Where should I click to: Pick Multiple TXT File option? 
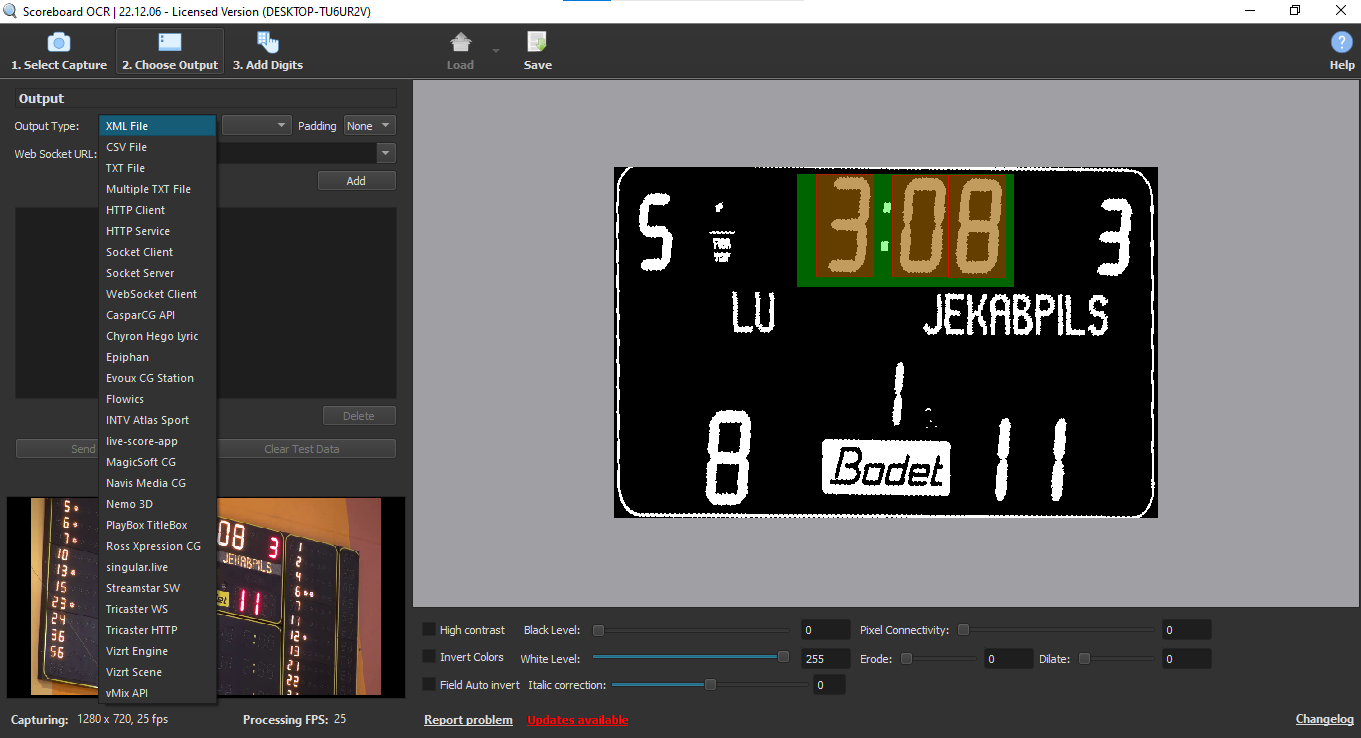click(x=157, y=189)
